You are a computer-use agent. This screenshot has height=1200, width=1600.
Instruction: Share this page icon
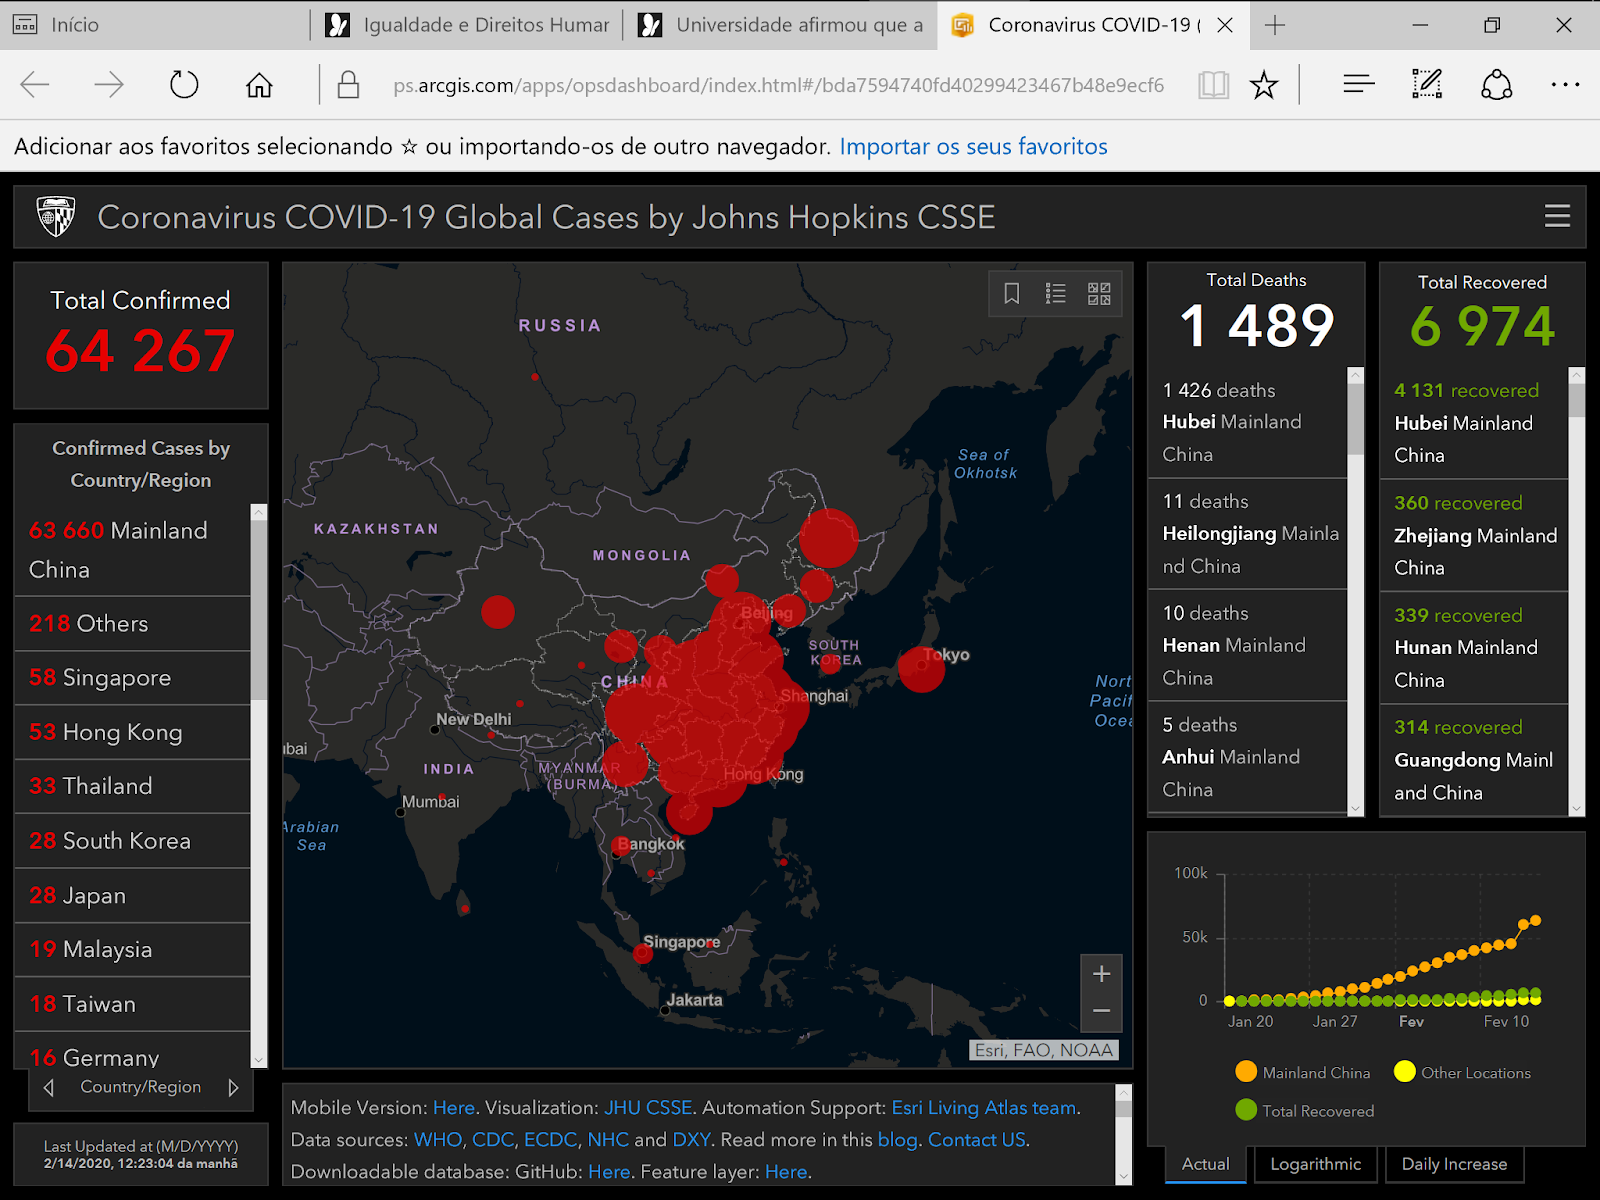click(1496, 85)
